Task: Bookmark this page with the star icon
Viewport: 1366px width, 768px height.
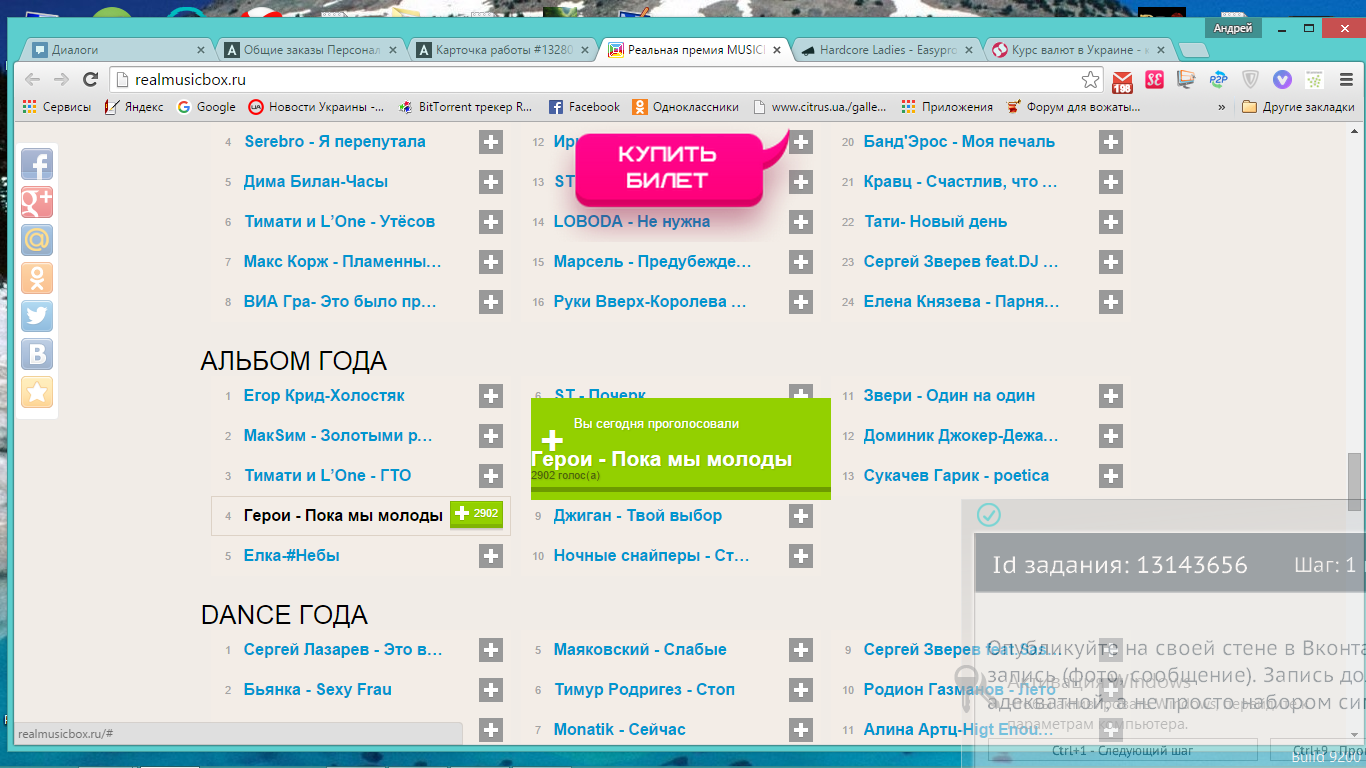Action: pyautogui.click(x=1090, y=80)
